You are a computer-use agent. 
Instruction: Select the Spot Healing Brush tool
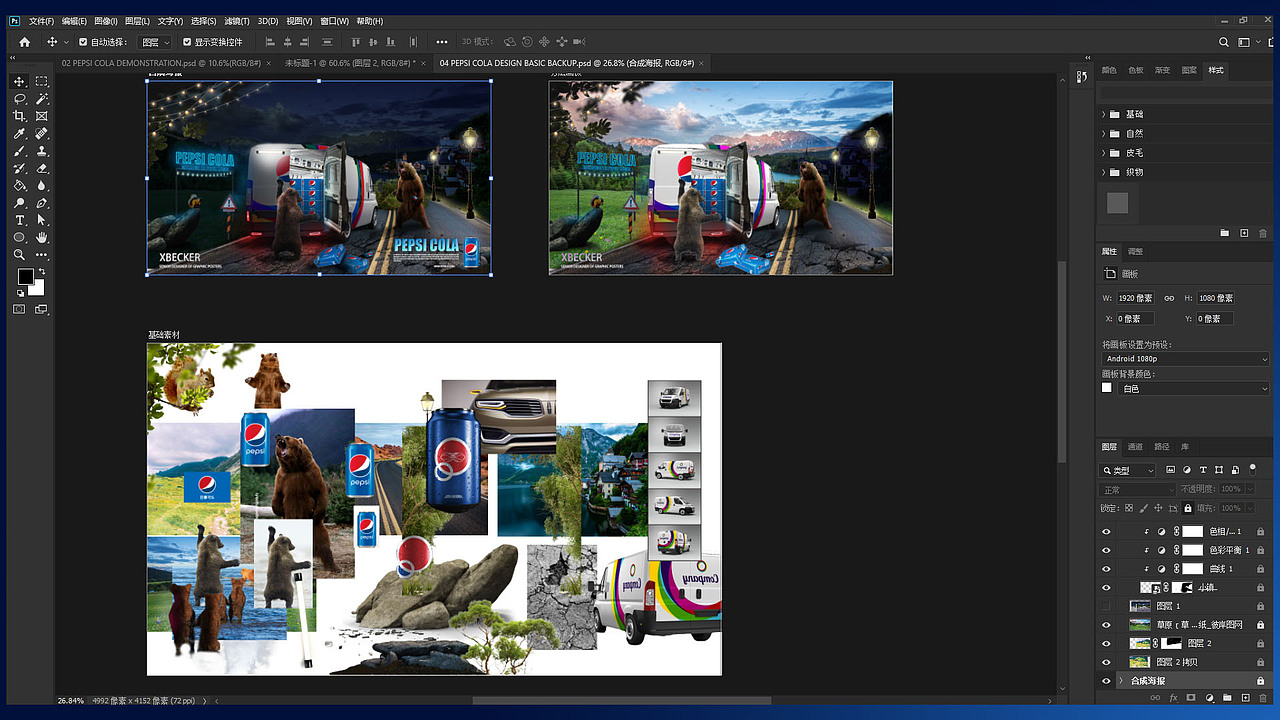[x=41, y=133]
